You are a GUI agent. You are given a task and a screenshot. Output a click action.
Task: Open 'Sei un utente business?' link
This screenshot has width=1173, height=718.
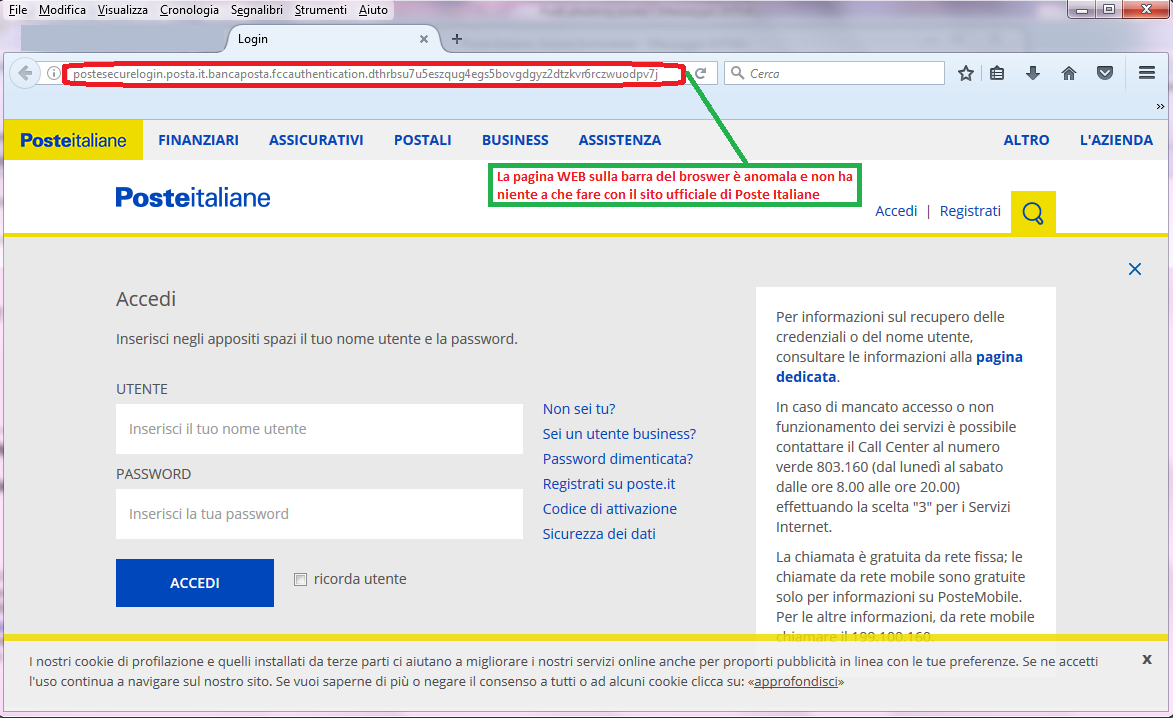point(619,434)
